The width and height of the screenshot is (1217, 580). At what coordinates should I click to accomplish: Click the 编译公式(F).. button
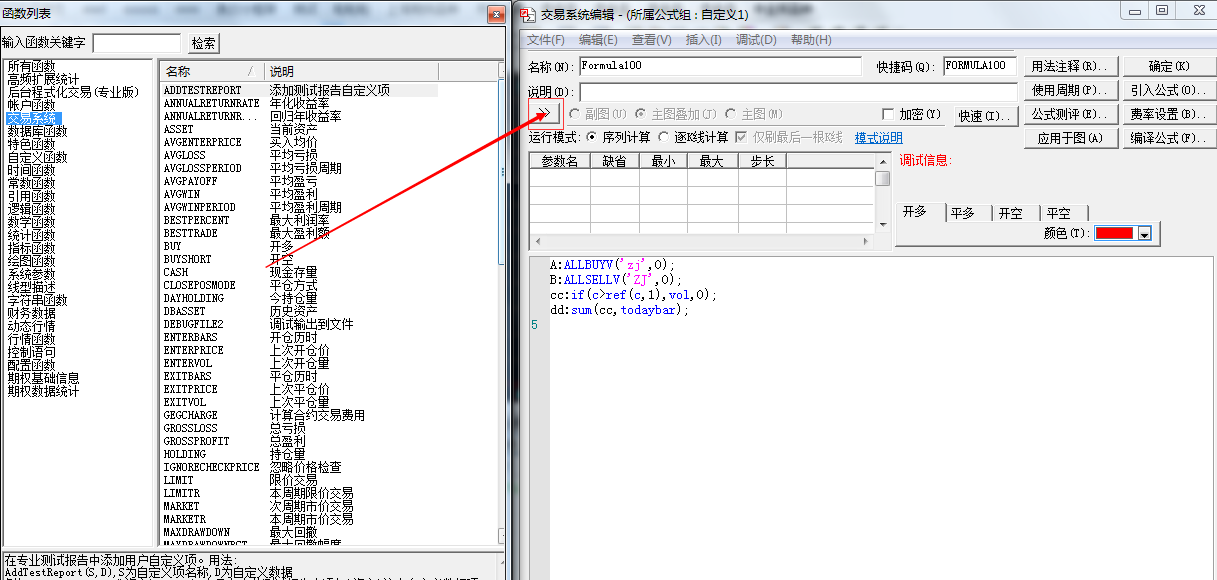[1169, 138]
